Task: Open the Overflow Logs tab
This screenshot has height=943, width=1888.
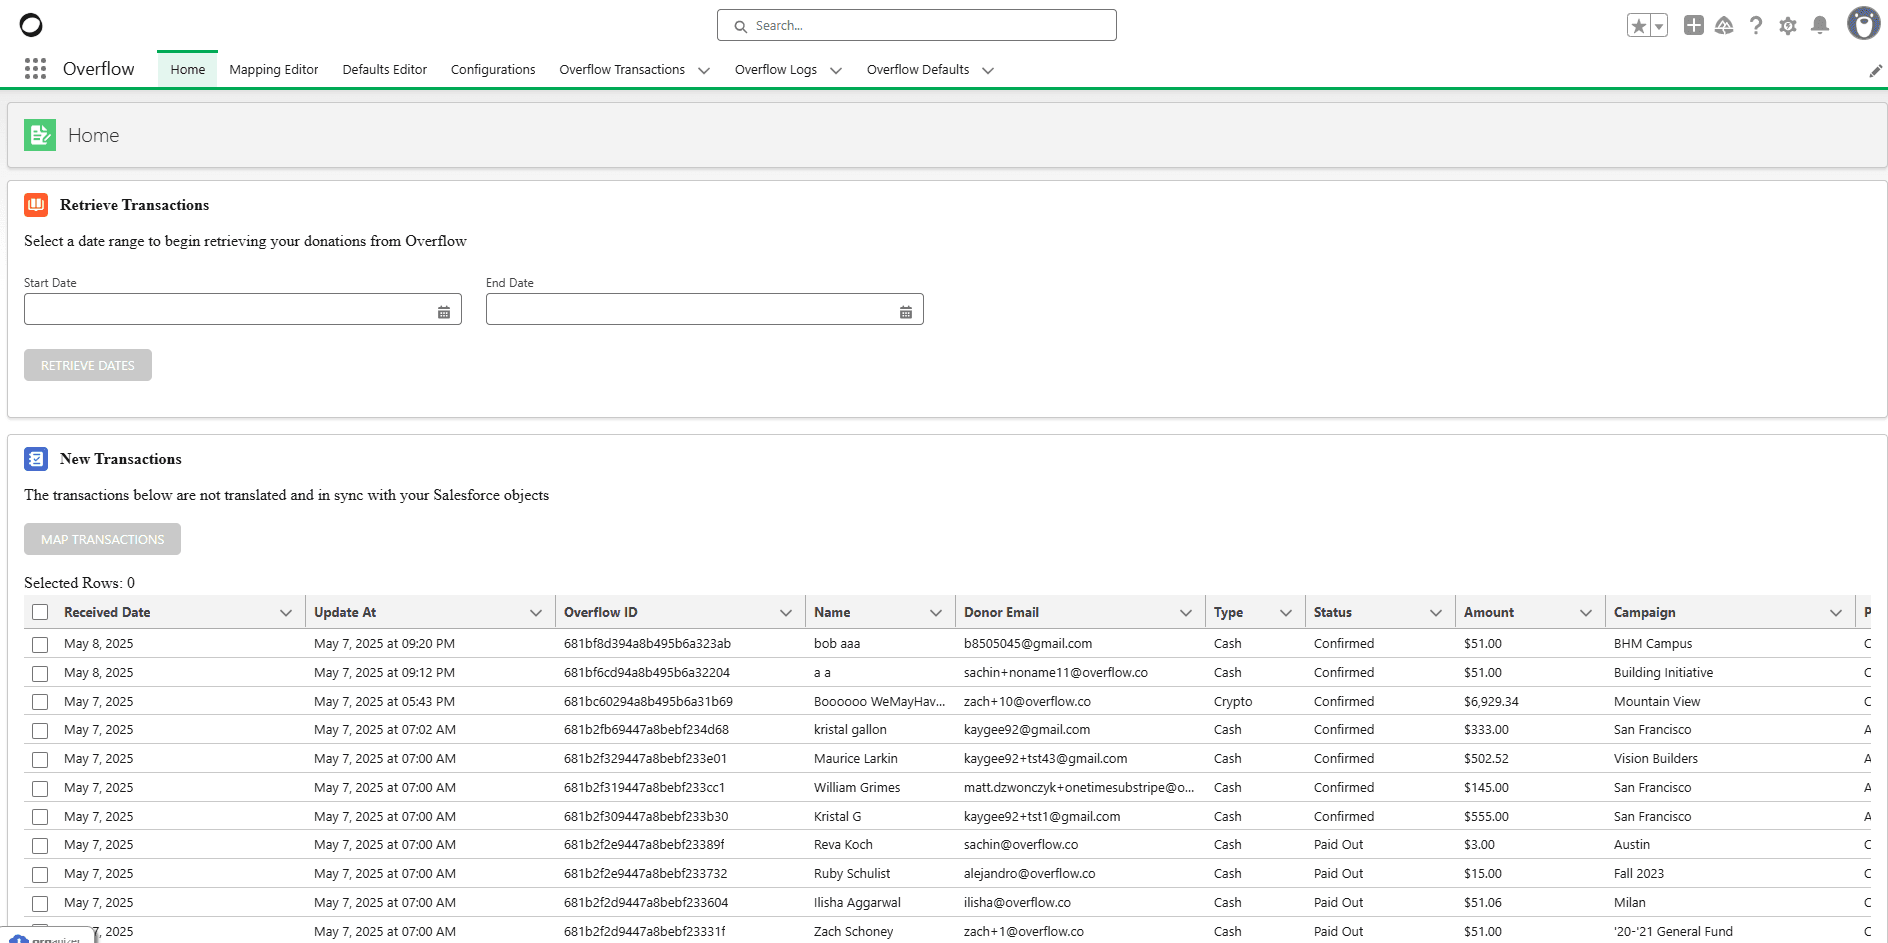Action: (776, 69)
